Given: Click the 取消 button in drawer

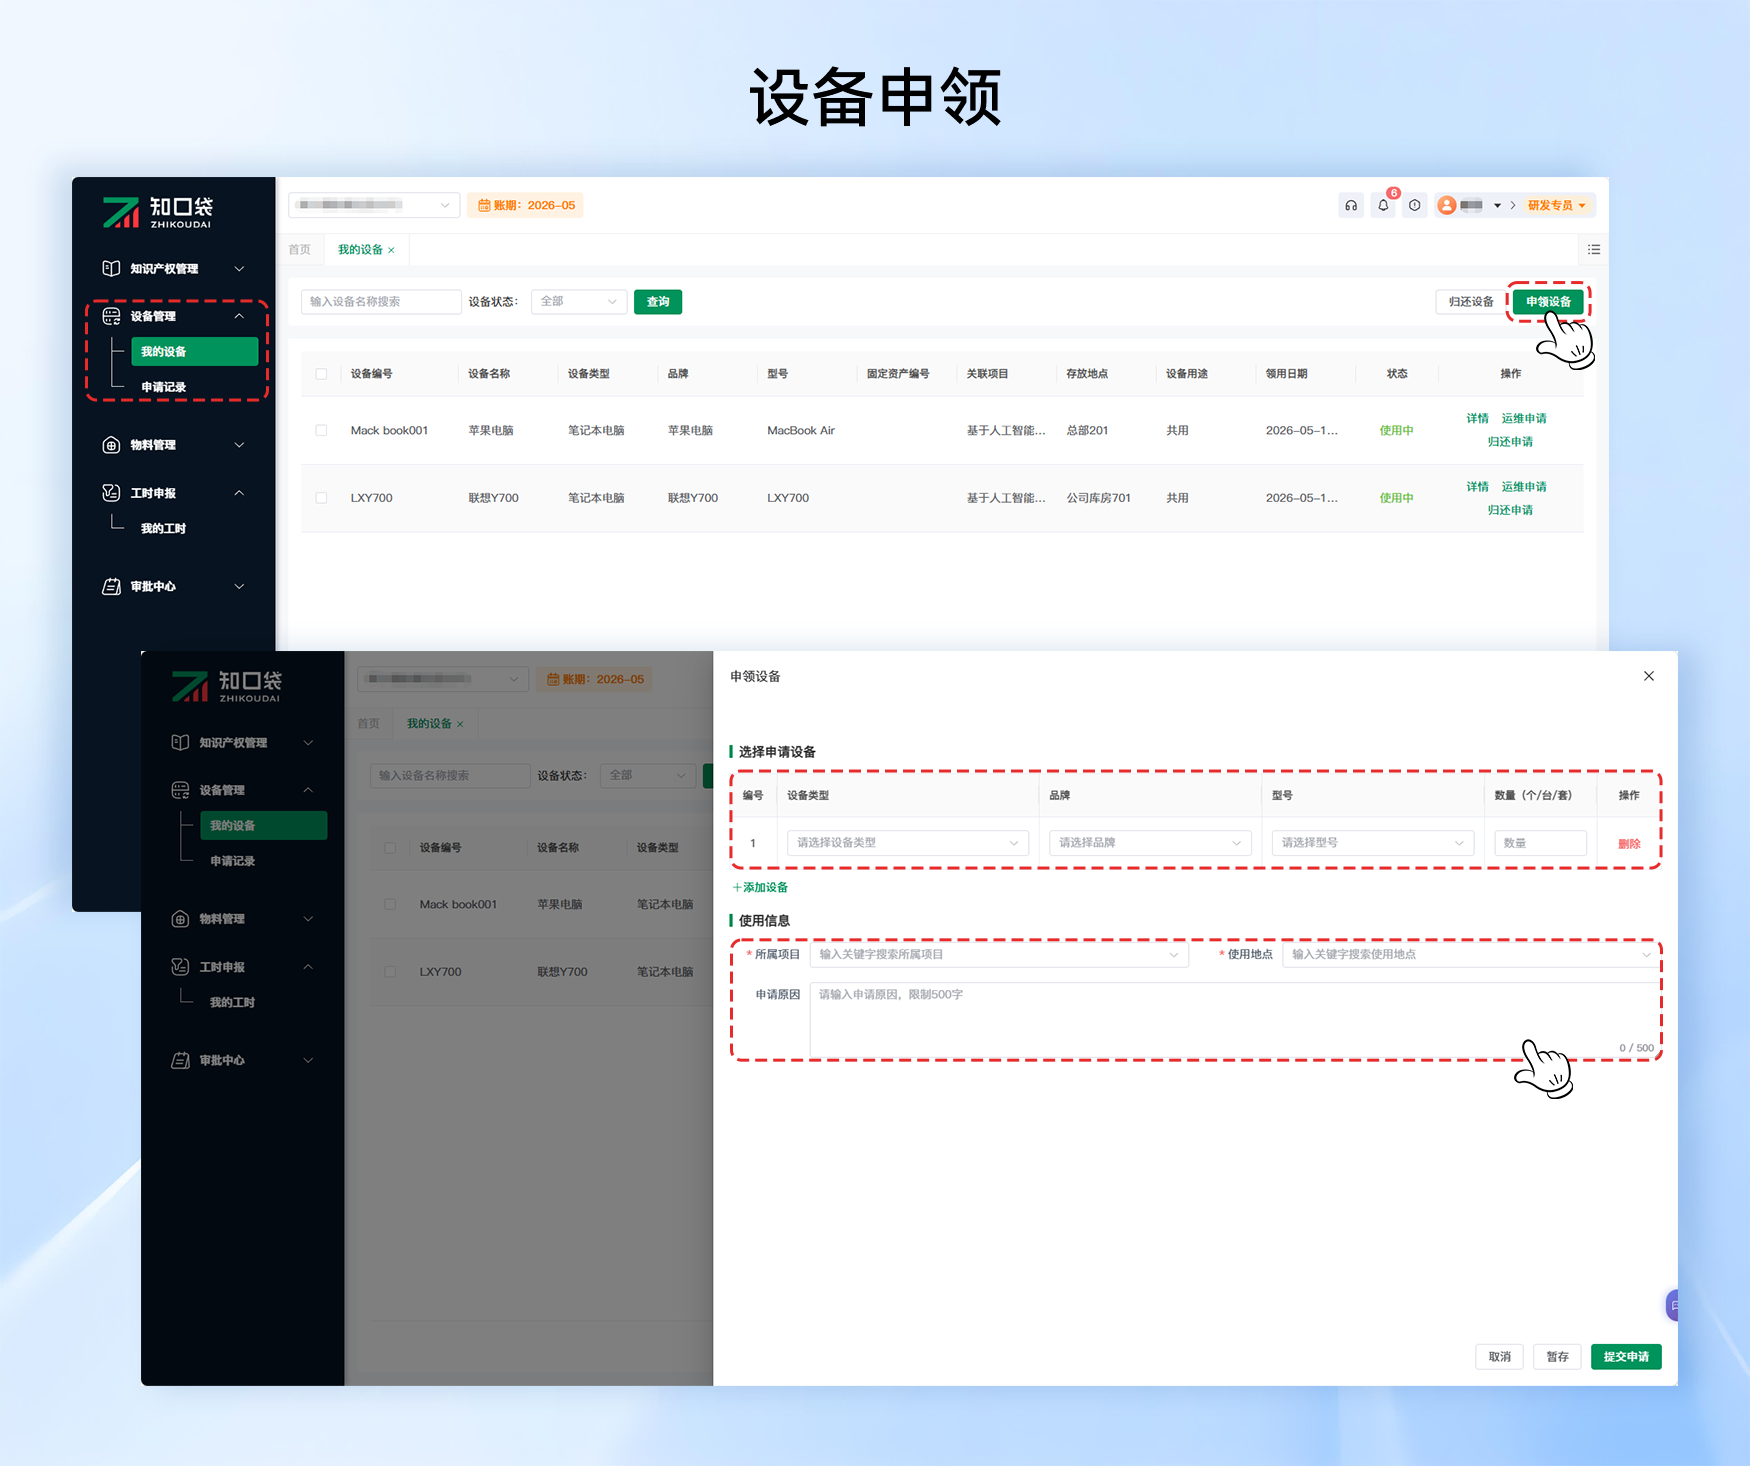Looking at the screenshot, I should (1499, 1357).
